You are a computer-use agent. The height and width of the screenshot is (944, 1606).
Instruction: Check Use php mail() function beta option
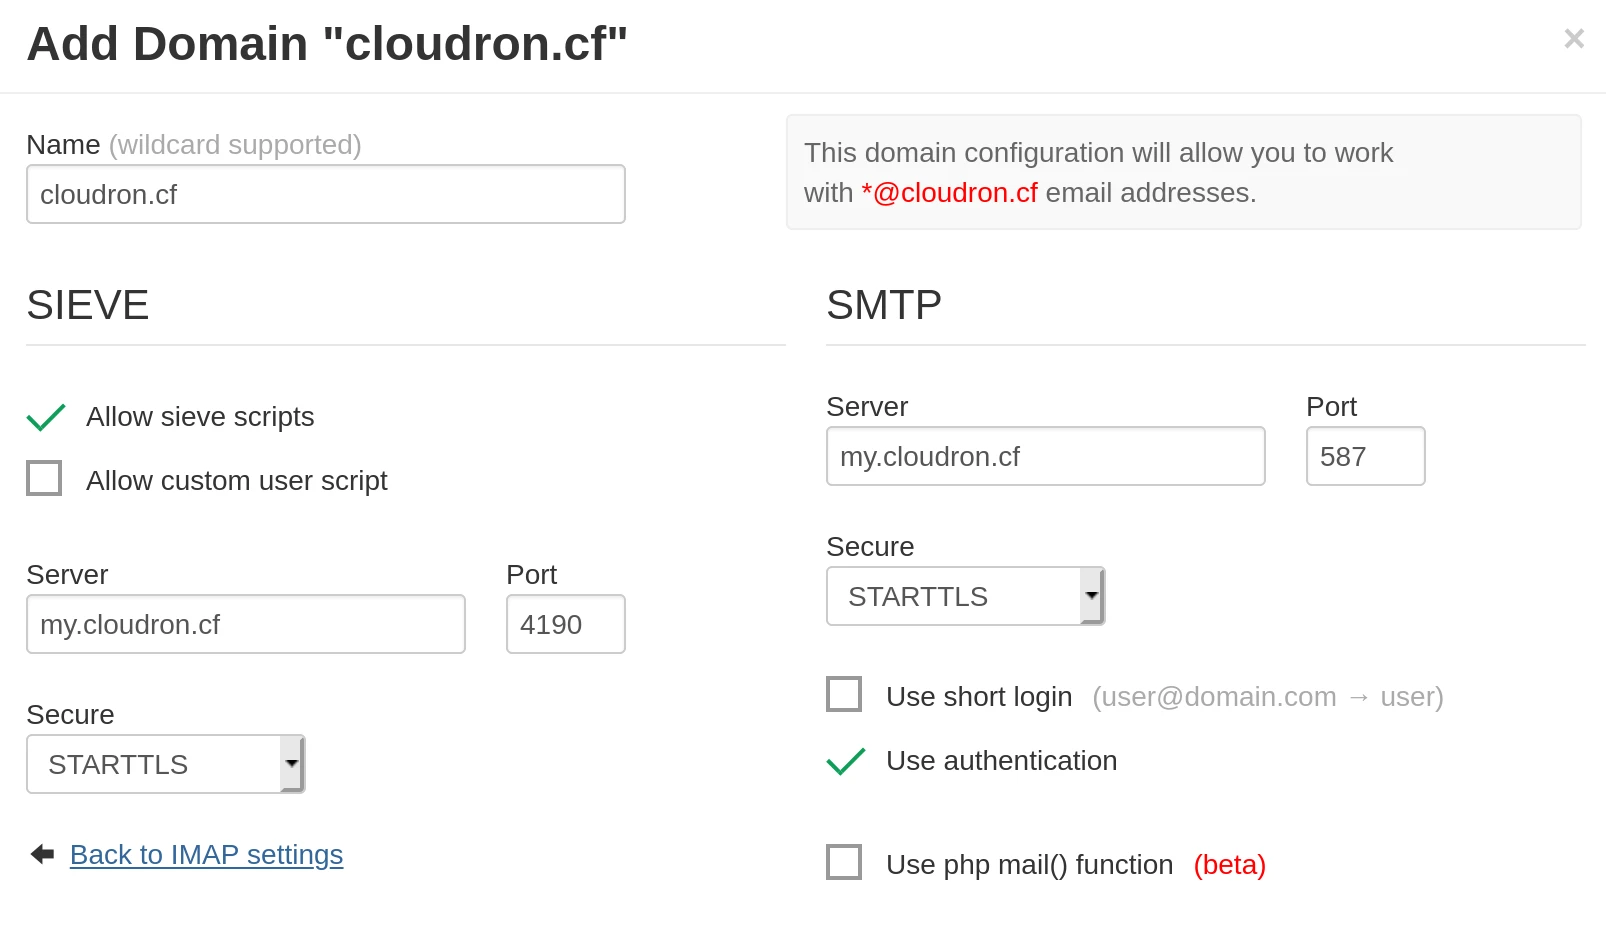tap(844, 862)
